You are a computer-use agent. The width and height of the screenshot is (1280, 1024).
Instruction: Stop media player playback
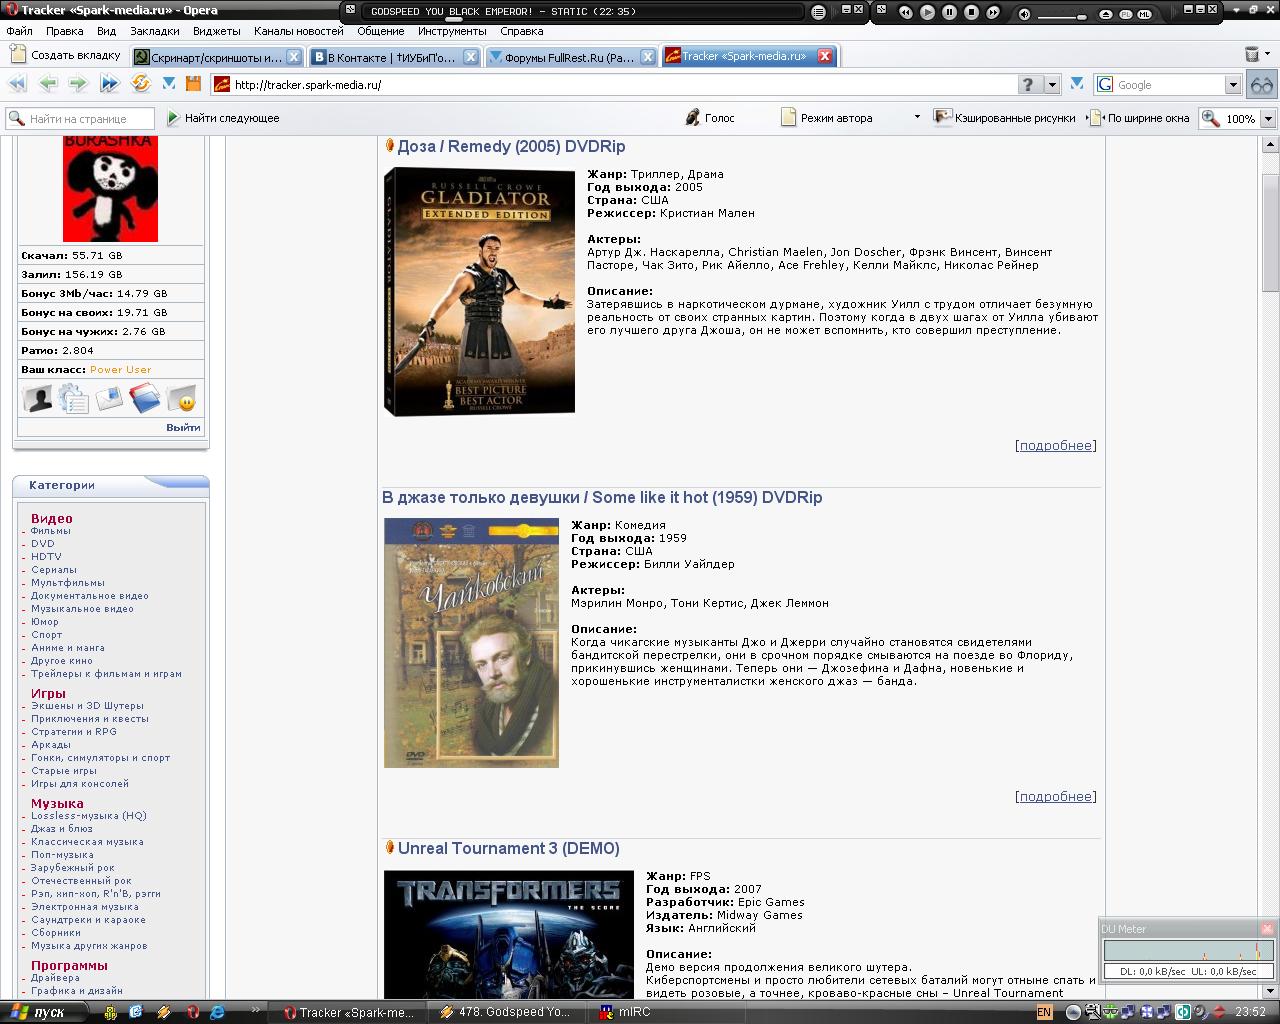coord(971,13)
